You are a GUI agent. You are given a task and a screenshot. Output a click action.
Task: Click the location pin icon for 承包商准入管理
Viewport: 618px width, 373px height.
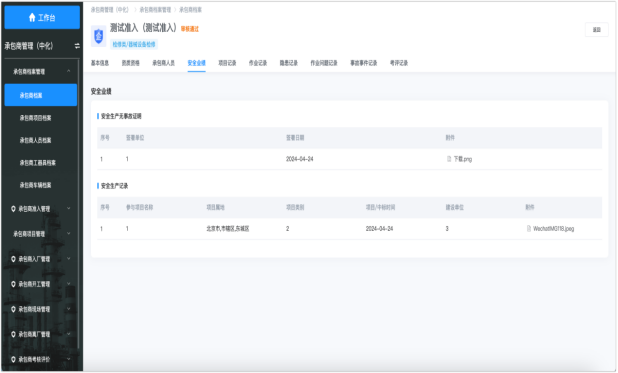(13, 209)
